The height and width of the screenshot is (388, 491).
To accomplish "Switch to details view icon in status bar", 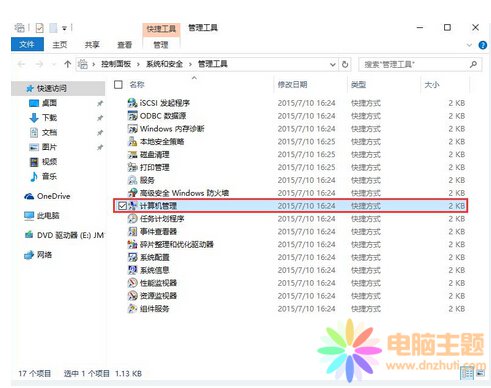I will point(467,373).
